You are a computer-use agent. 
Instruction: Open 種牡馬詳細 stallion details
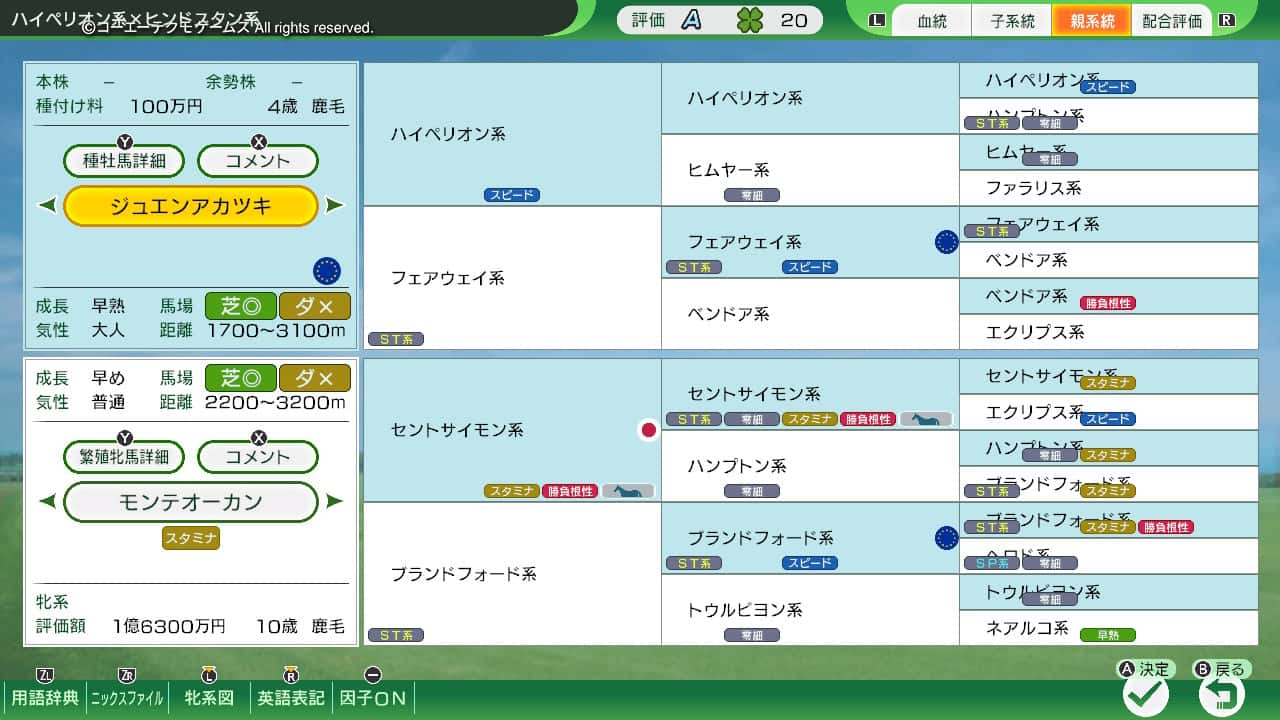[x=125, y=161]
